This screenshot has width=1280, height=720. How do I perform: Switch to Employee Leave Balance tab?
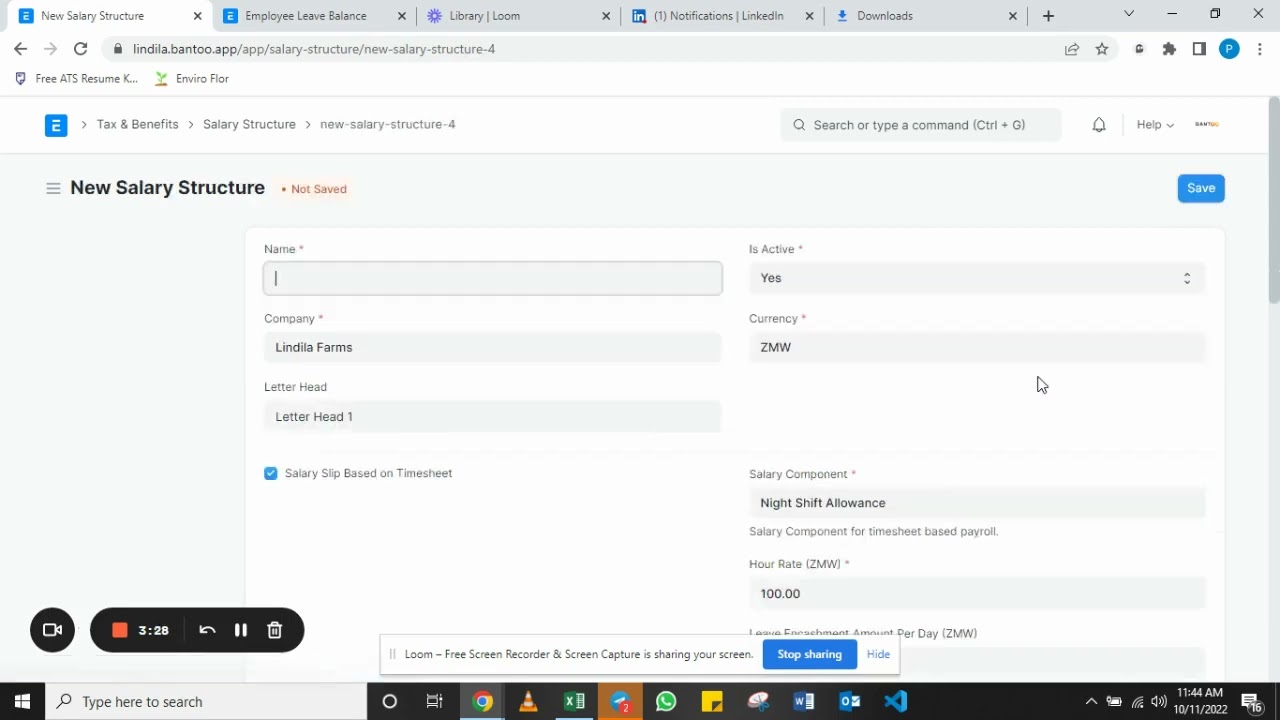[314, 16]
